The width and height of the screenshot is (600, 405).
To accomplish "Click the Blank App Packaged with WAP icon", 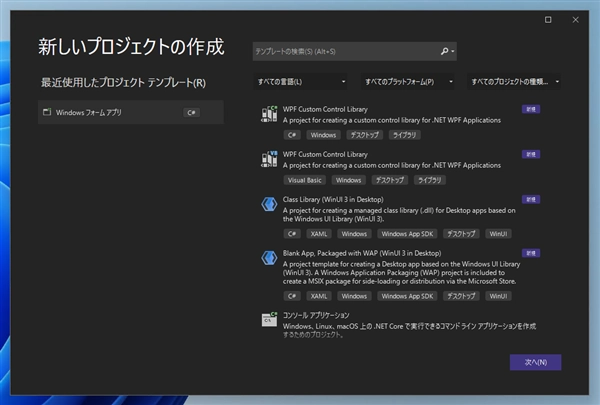I will (x=269, y=258).
